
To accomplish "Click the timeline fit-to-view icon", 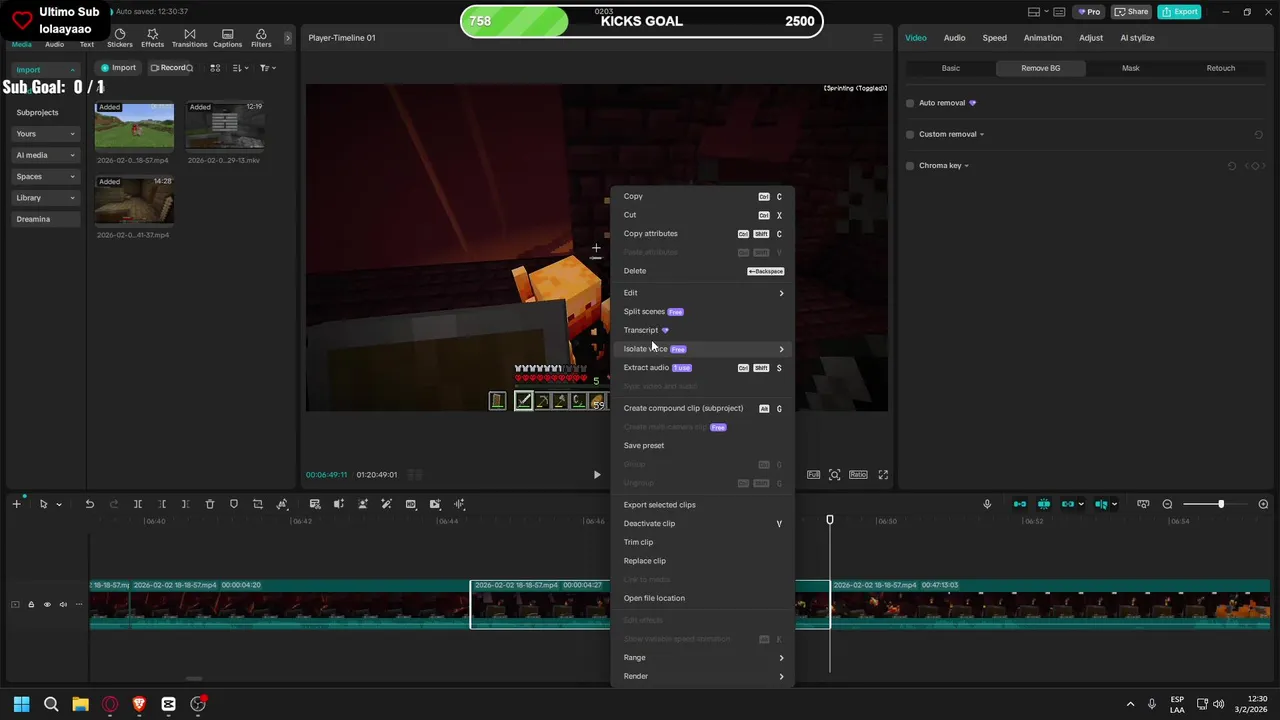I will [x=1143, y=504].
